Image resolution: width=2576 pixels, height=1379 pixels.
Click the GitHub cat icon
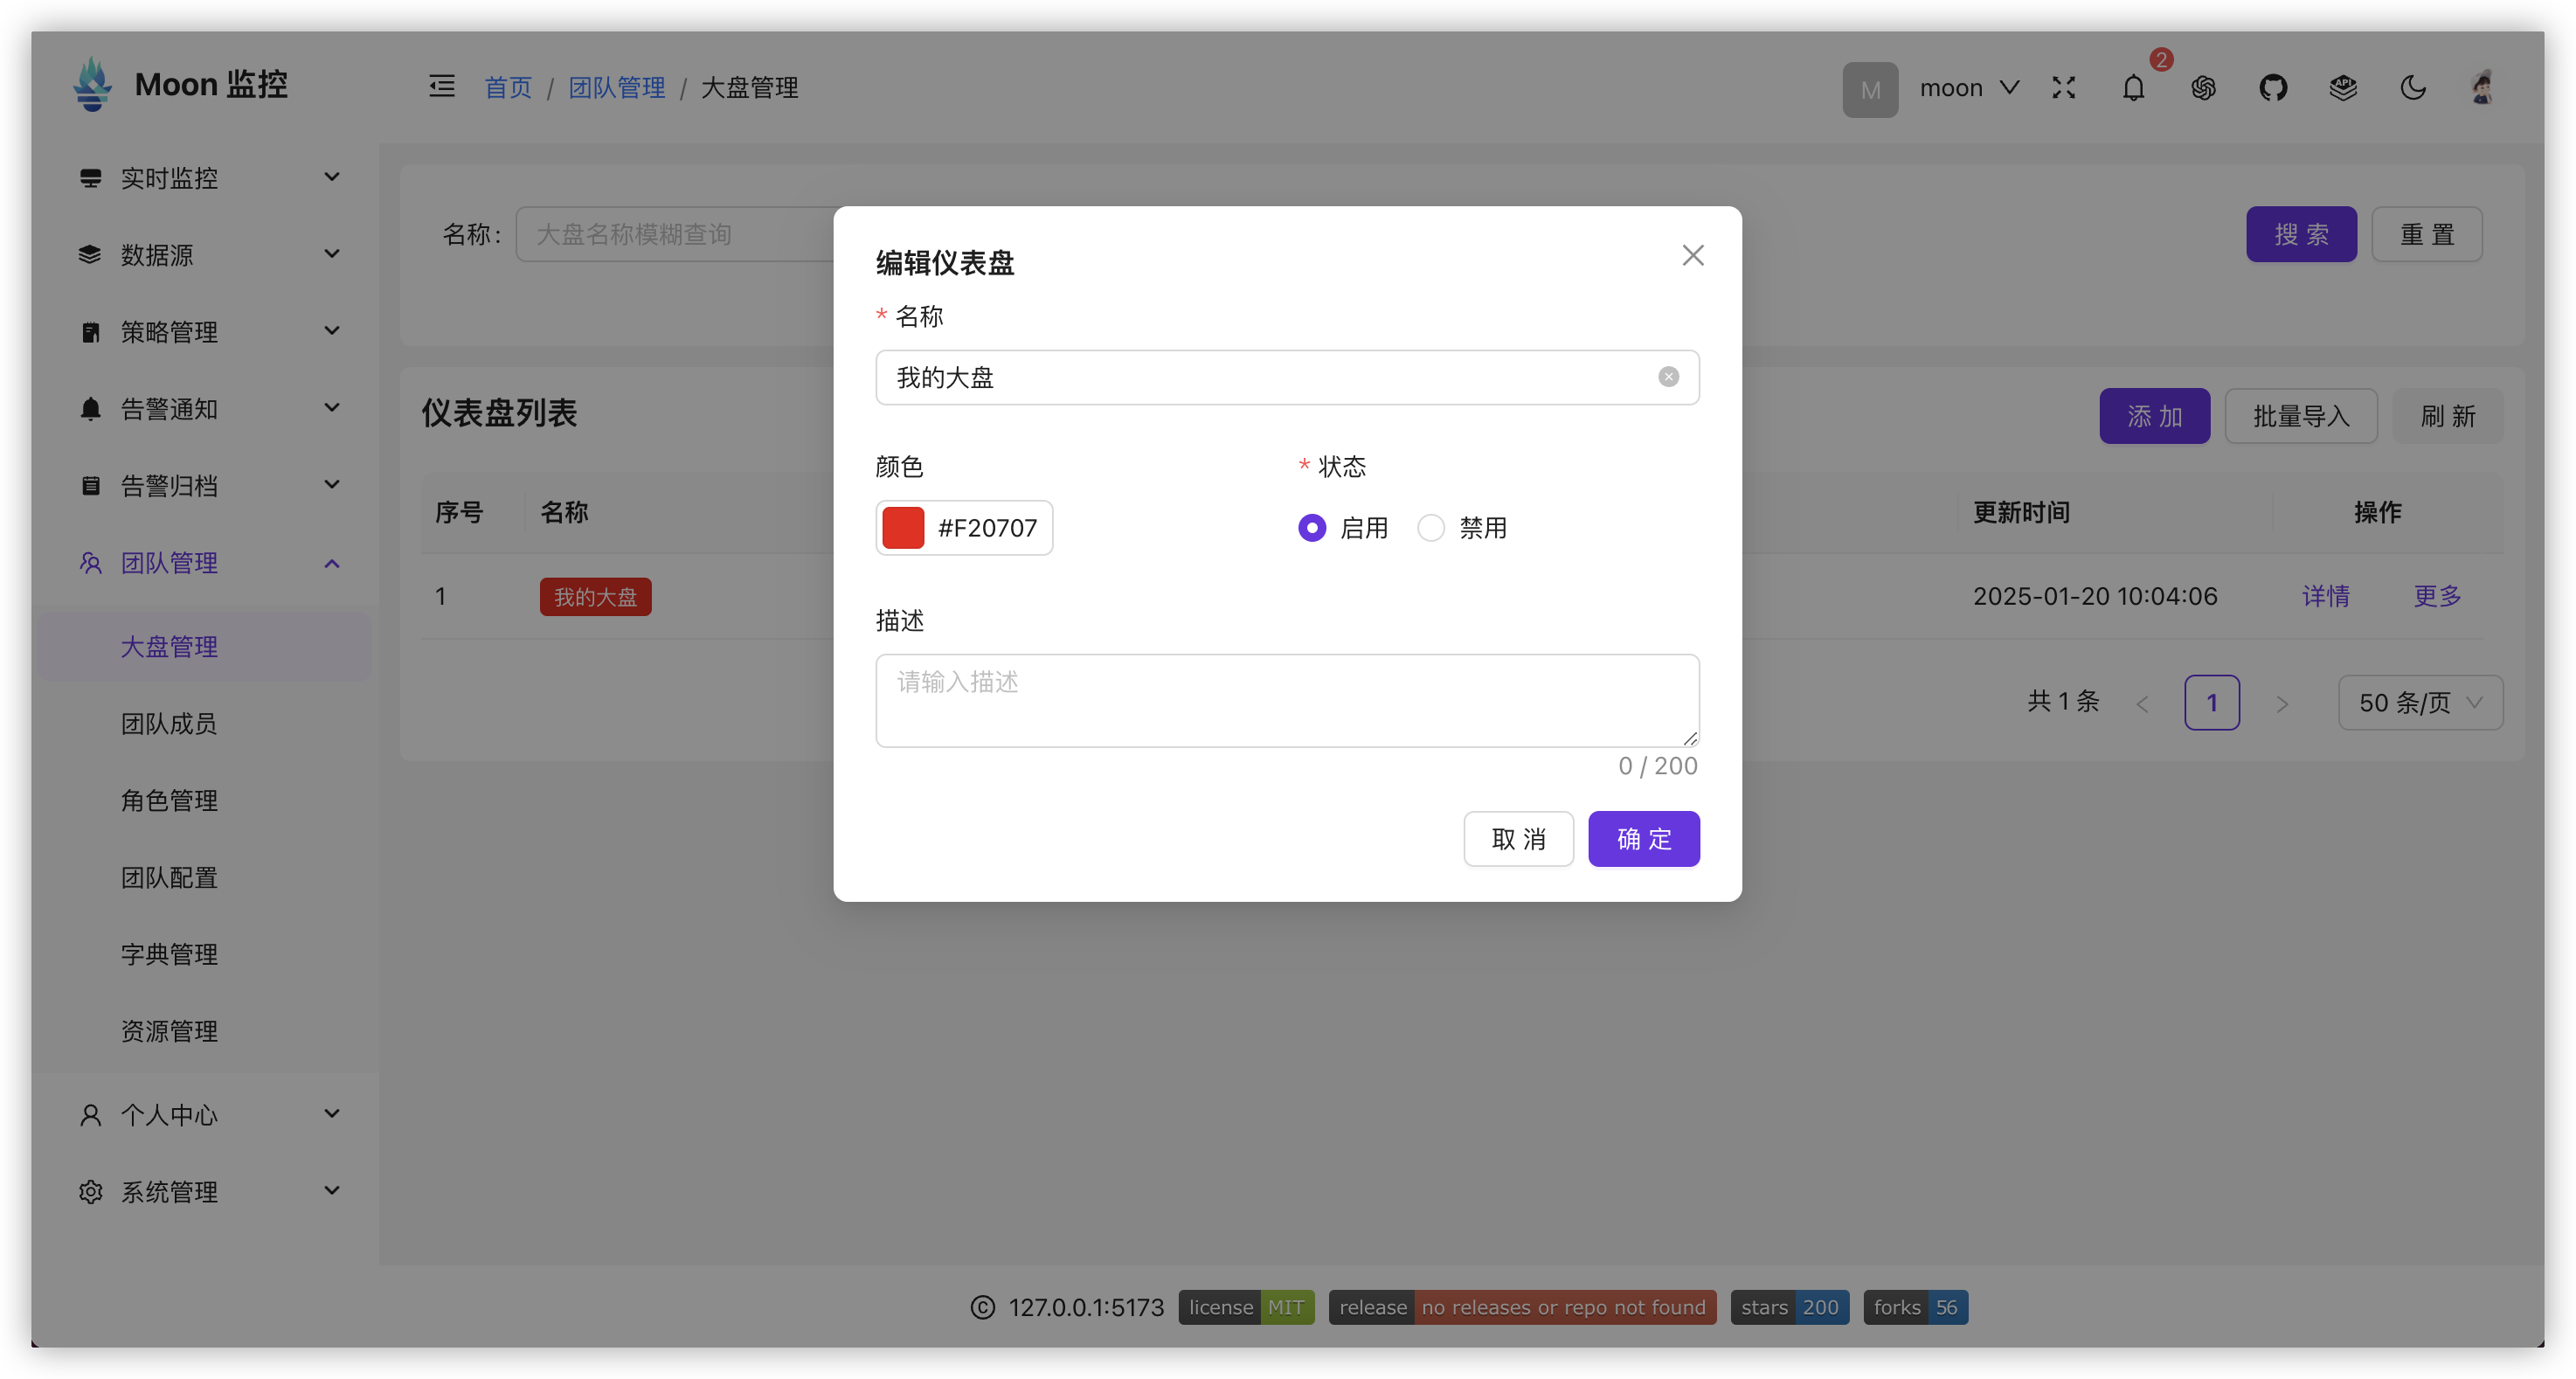pos(2275,87)
